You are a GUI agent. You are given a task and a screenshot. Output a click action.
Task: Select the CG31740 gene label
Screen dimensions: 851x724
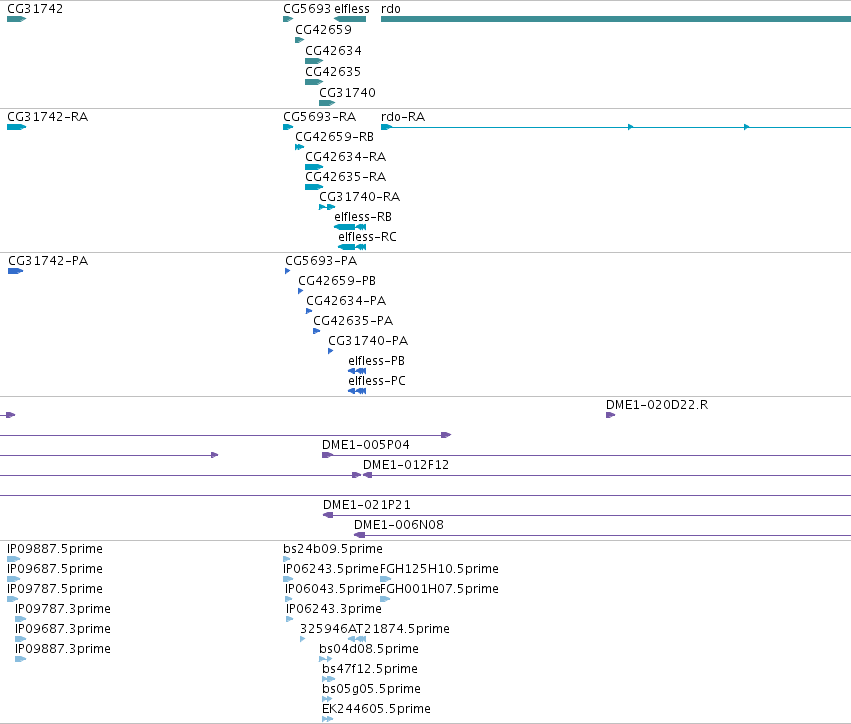pos(347,93)
